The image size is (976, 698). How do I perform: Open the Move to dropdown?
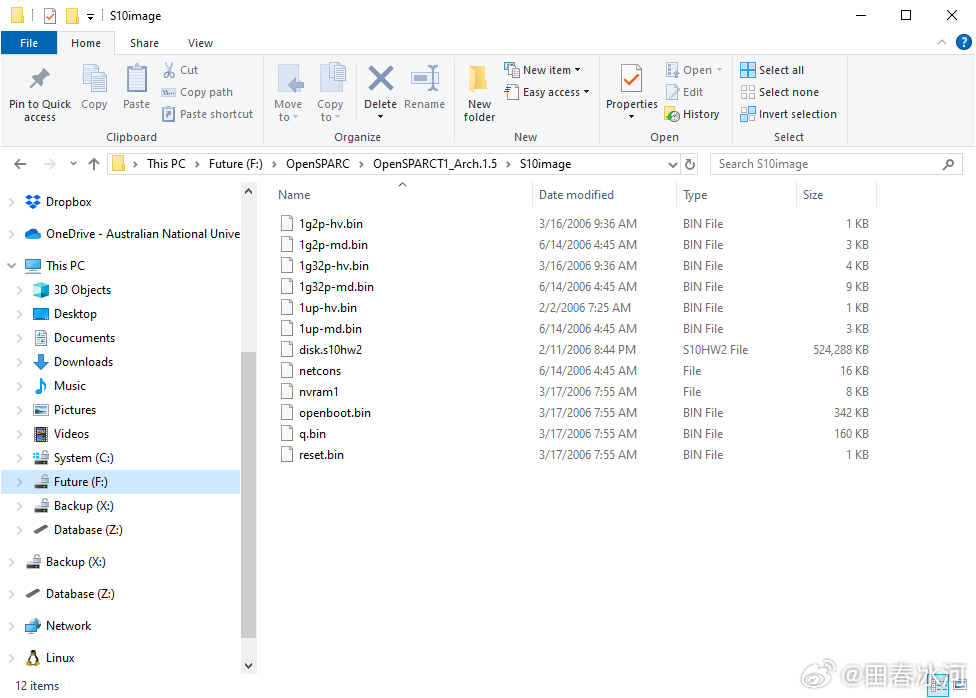tap(288, 92)
